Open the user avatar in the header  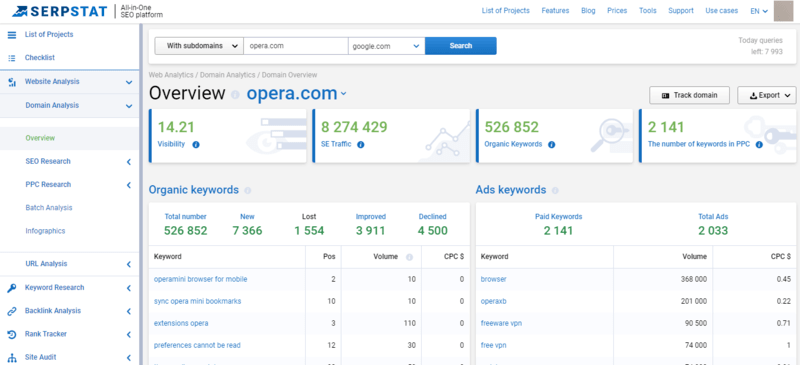(x=784, y=11)
